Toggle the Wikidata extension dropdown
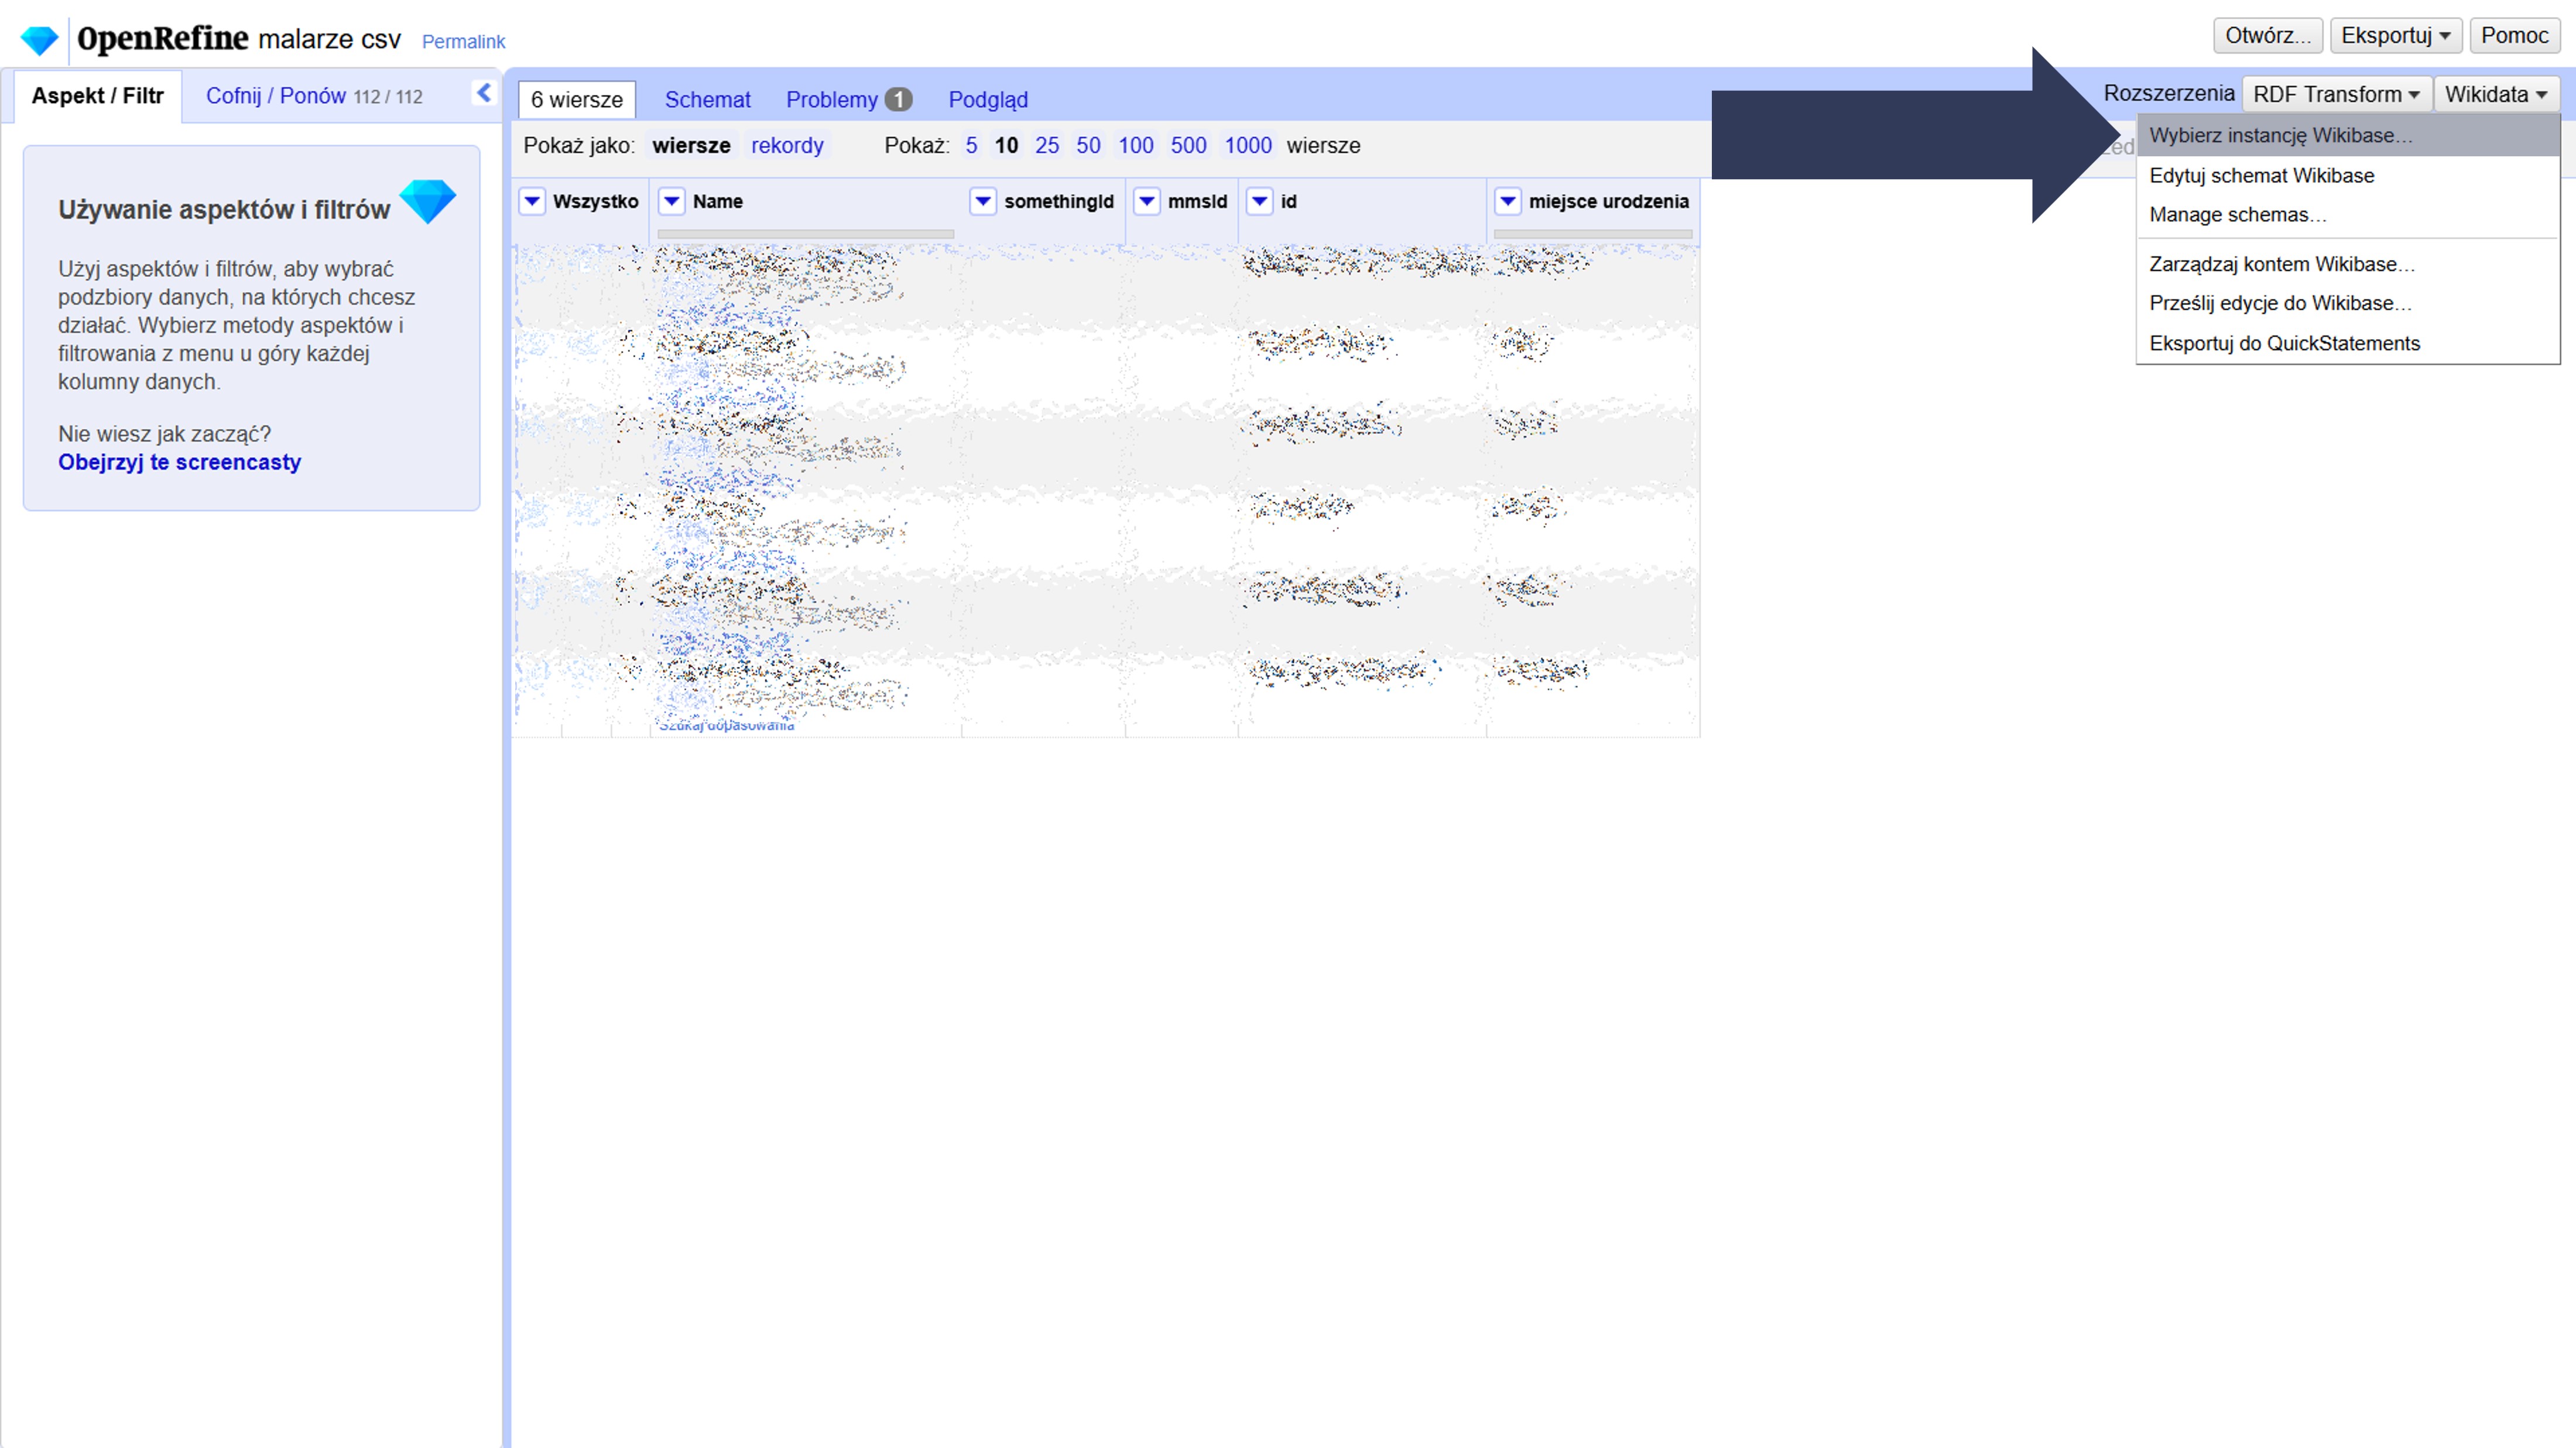Image resolution: width=2576 pixels, height=1448 pixels. tap(2496, 94)
